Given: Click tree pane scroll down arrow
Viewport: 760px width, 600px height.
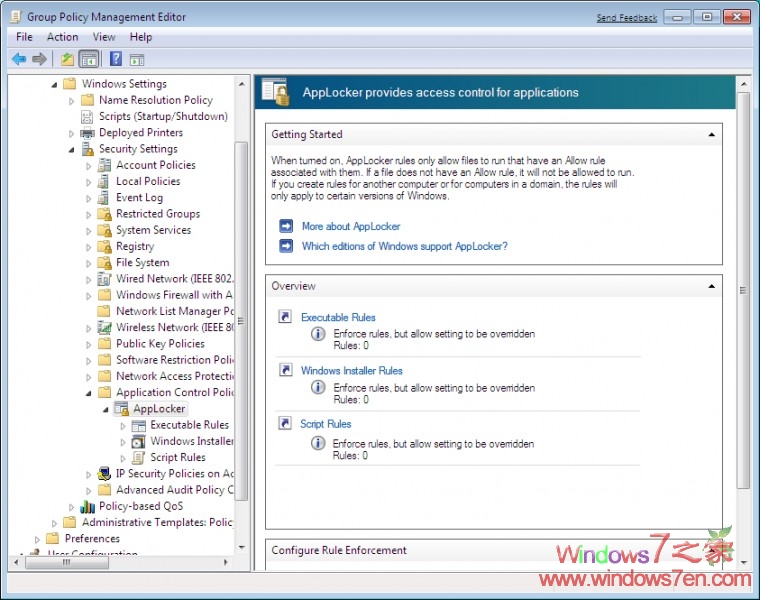Looking at the screenshot, I should click(241, 548).
